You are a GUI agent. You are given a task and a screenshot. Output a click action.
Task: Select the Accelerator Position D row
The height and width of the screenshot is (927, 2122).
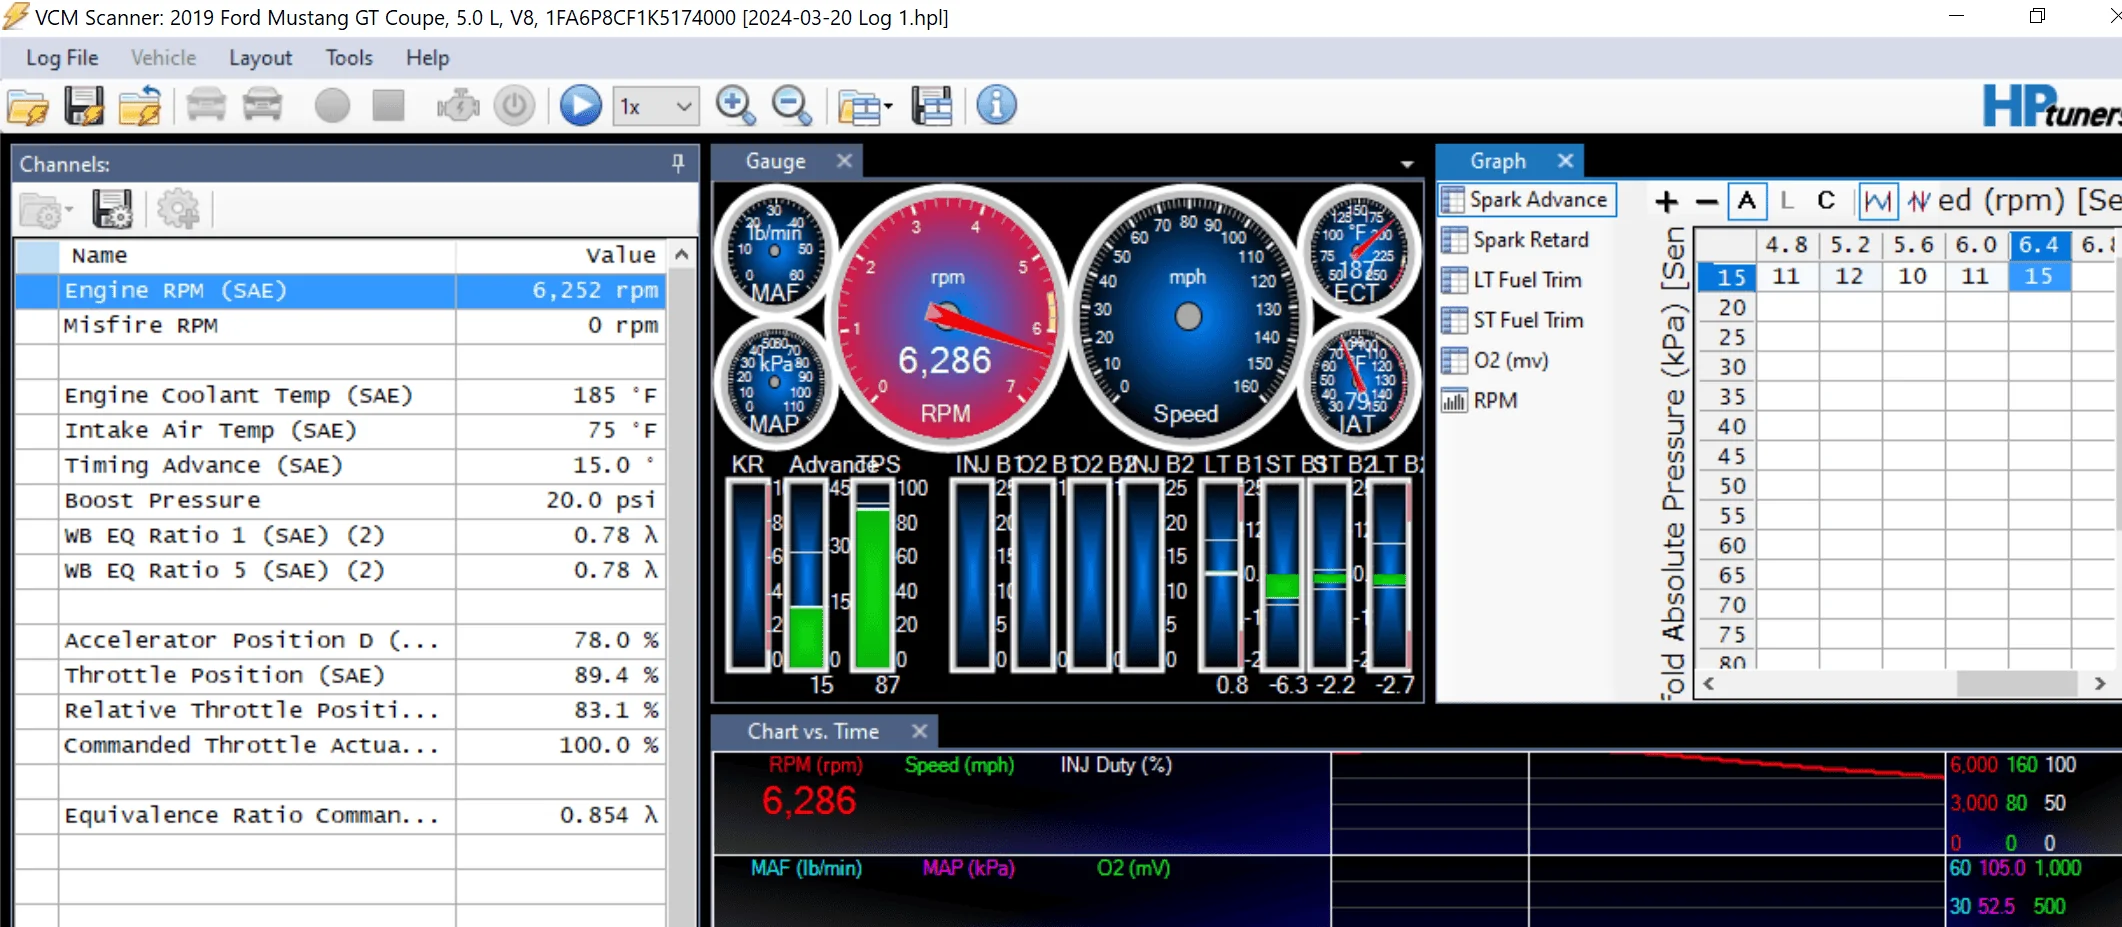coord(340,640)
